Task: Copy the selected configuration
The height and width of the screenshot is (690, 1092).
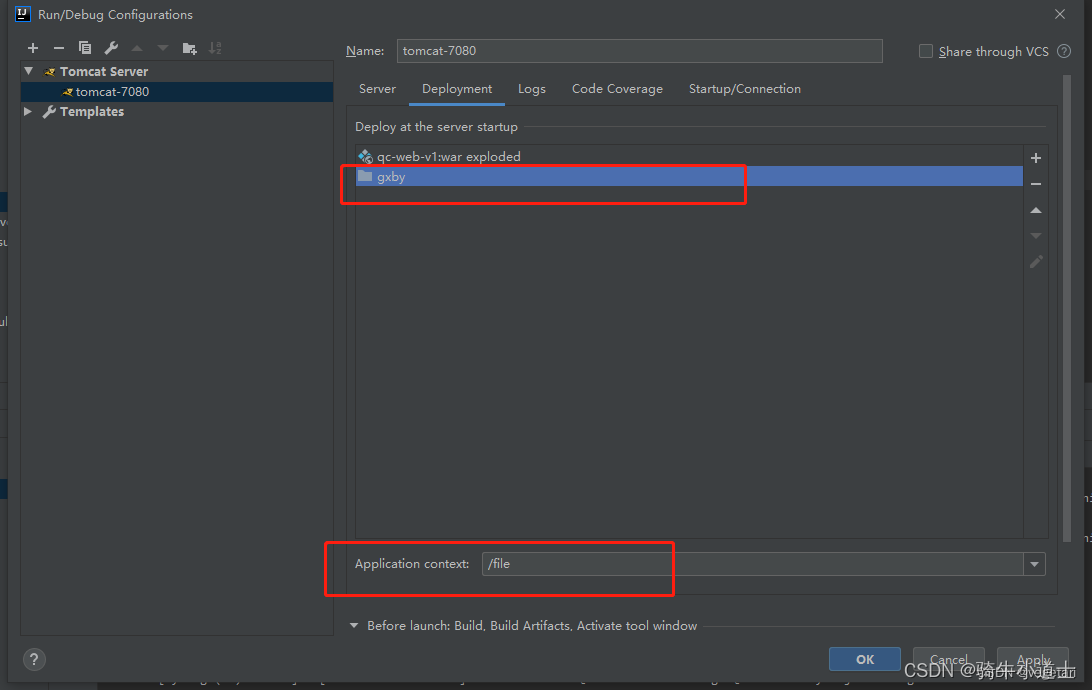Action: pos(85,48)
